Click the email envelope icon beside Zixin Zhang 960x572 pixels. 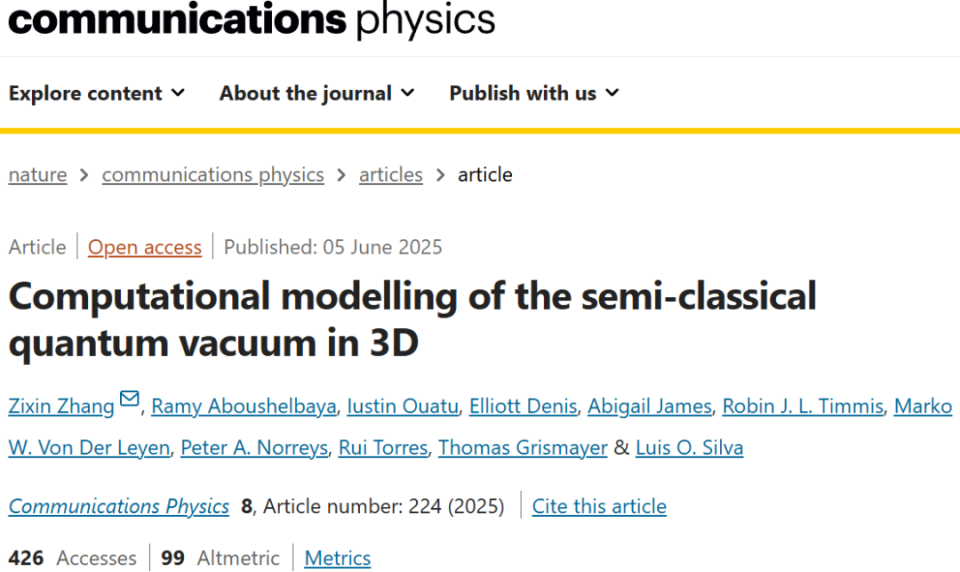pos(130,400)
